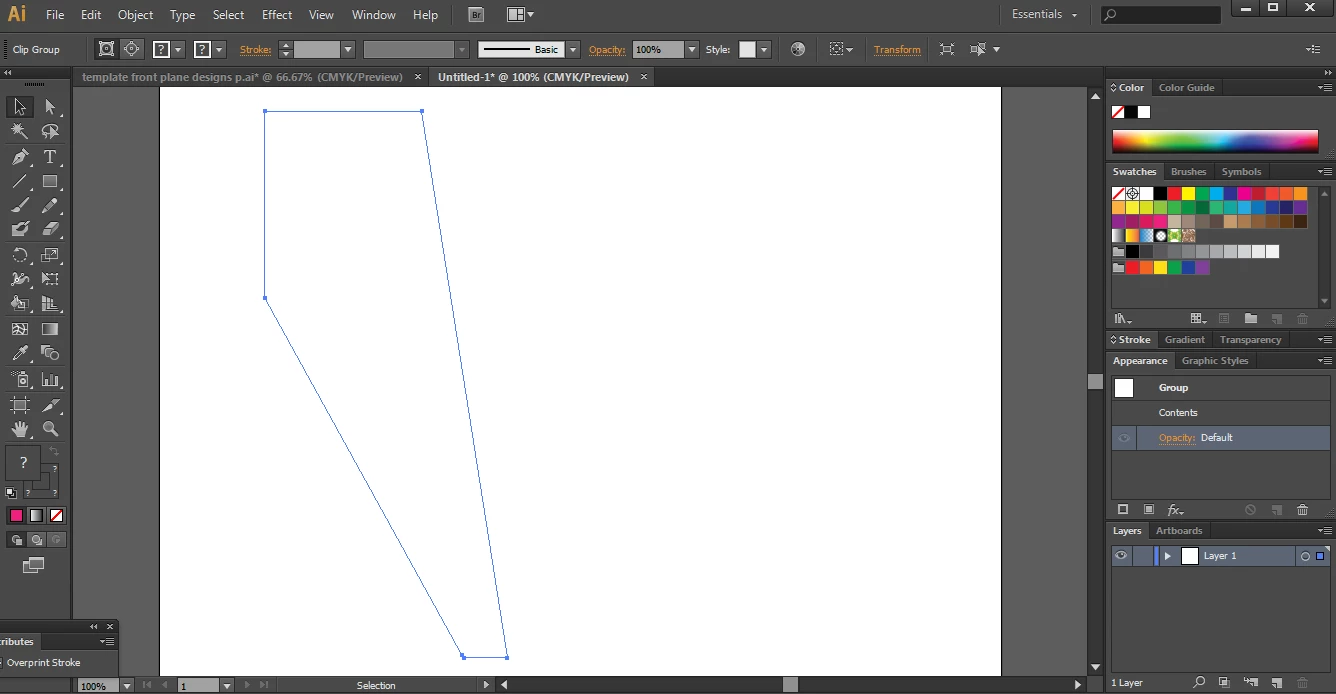Switch to the Color Guide tab
This screenshot has width=1336, height=694.
(x=1186, y=88)
